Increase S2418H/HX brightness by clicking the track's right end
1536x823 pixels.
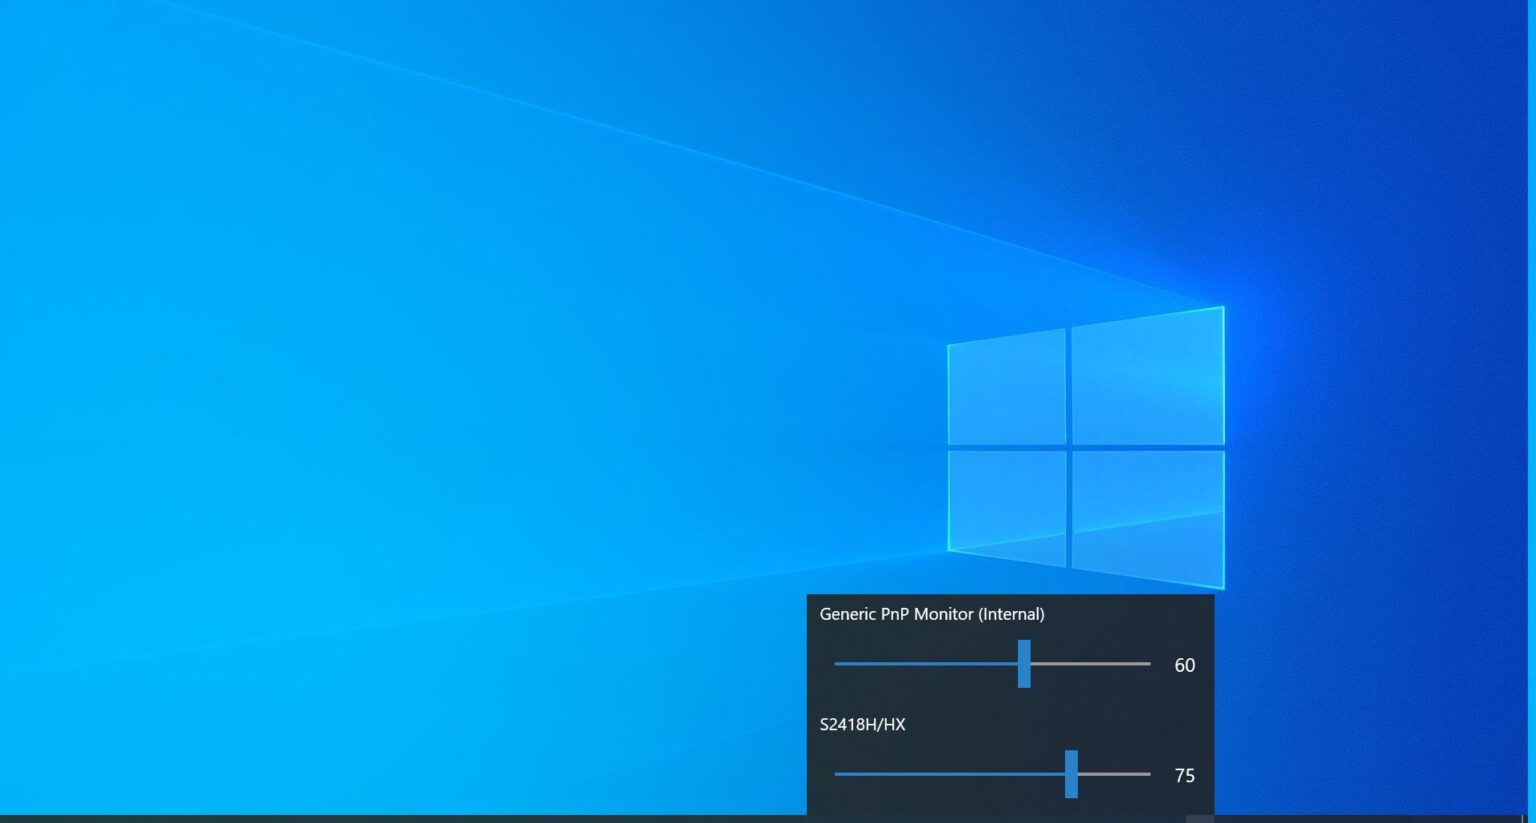pyautogui.click(x=1145, y=774)
